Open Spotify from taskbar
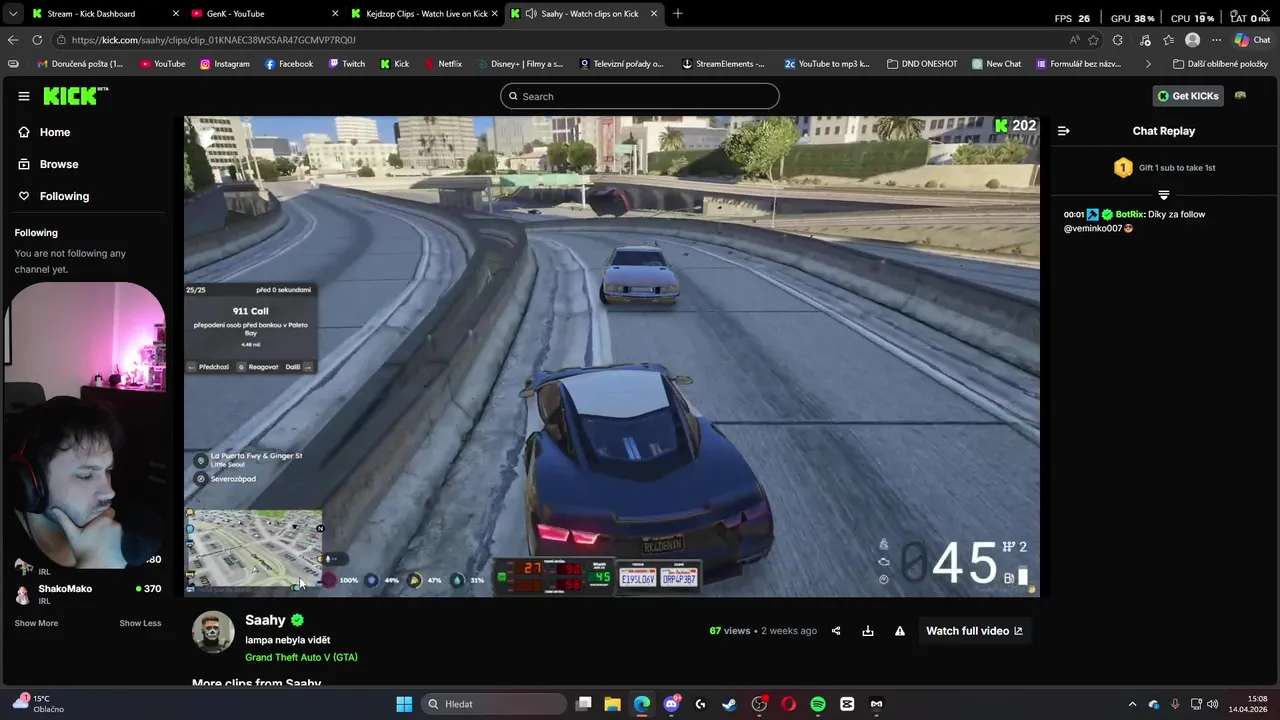The image size is (1280, 720). [x=818, y=704]
